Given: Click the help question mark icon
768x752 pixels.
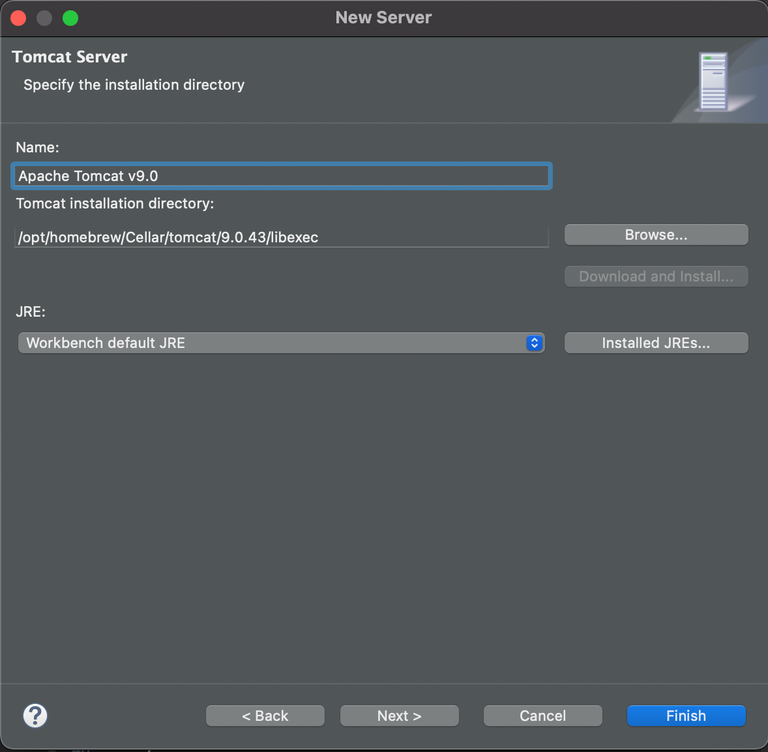Looking at the screenshot, I should (35, 716).
